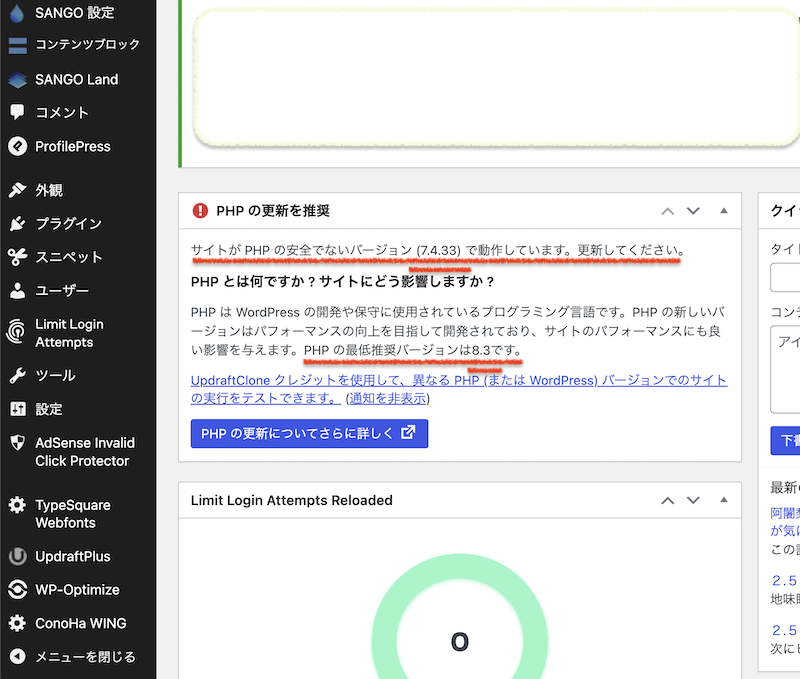Click the プラグイン plug icon
The width and height of the screenshot is (800, 679).
(17, 223)
